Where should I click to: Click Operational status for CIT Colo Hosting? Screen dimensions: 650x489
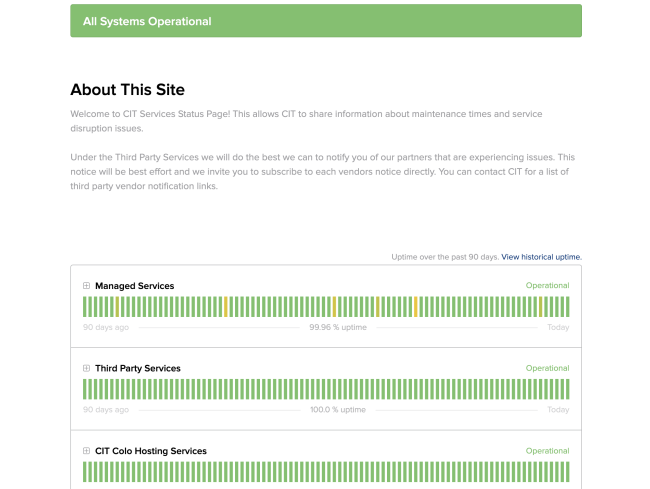coord(548,450)
